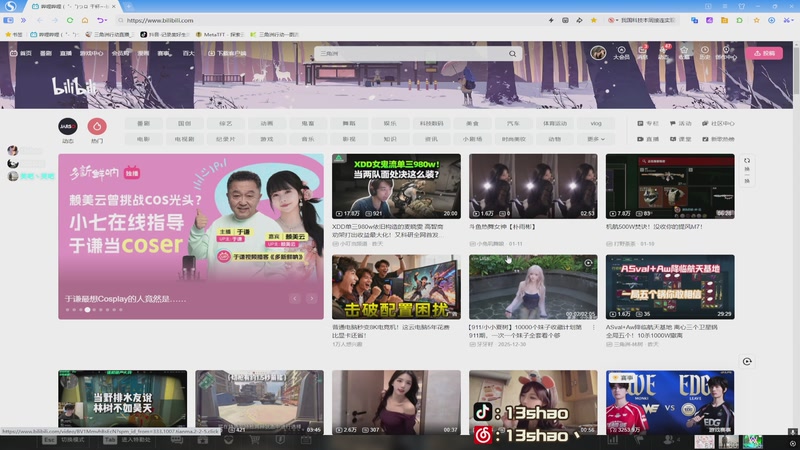This screenshot has width=800, height=450.
Task: Open 大会员 membership icon
Action: pyautogui.click(x=621, y=53)
